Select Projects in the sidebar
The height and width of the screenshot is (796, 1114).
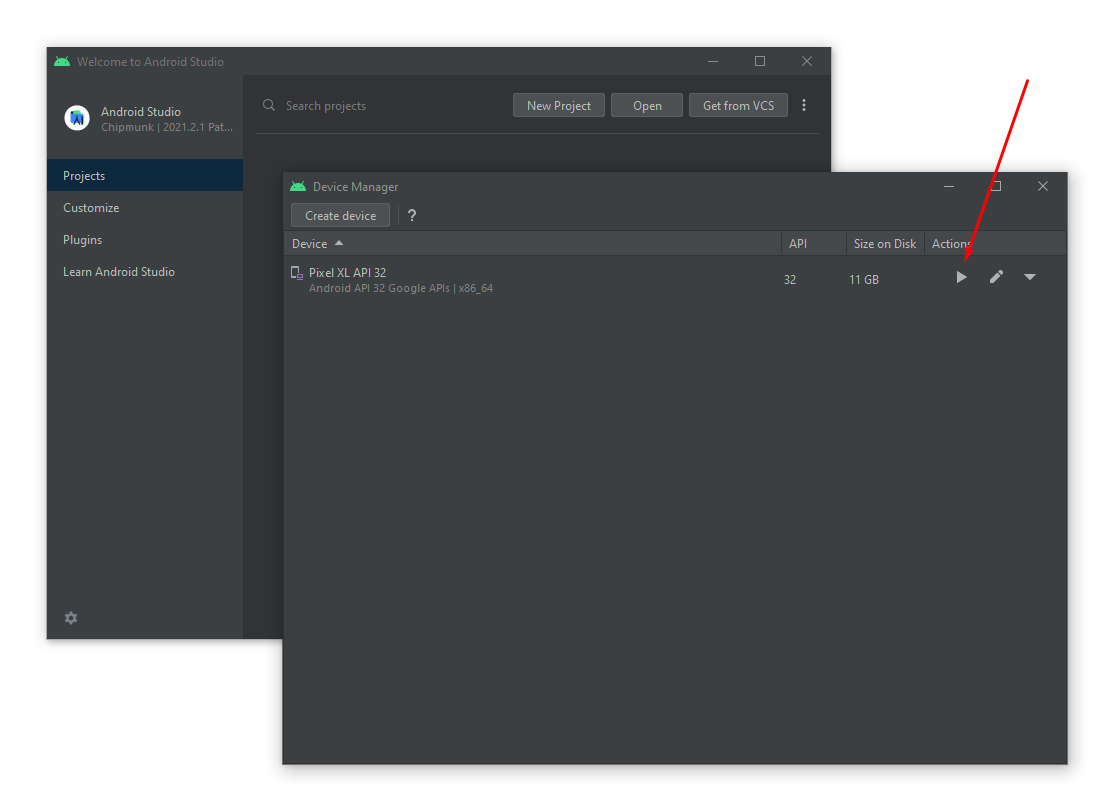(145, 176)
